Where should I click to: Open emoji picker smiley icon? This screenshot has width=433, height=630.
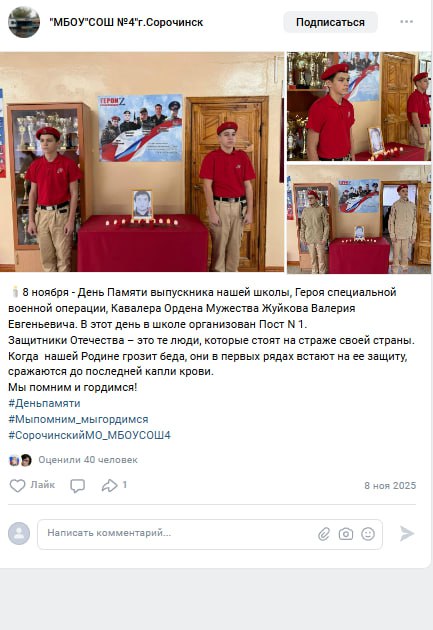(x=368, y=534)
